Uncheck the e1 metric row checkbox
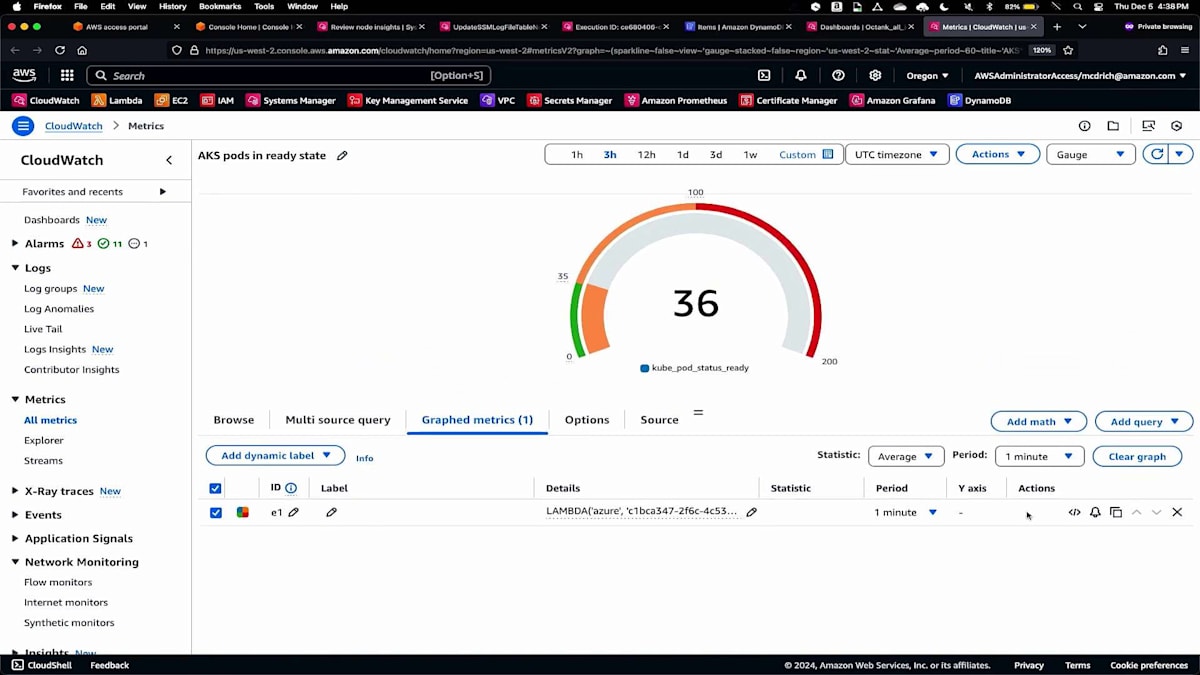This screenshot has height=675, width=1200. pos(216,512)
